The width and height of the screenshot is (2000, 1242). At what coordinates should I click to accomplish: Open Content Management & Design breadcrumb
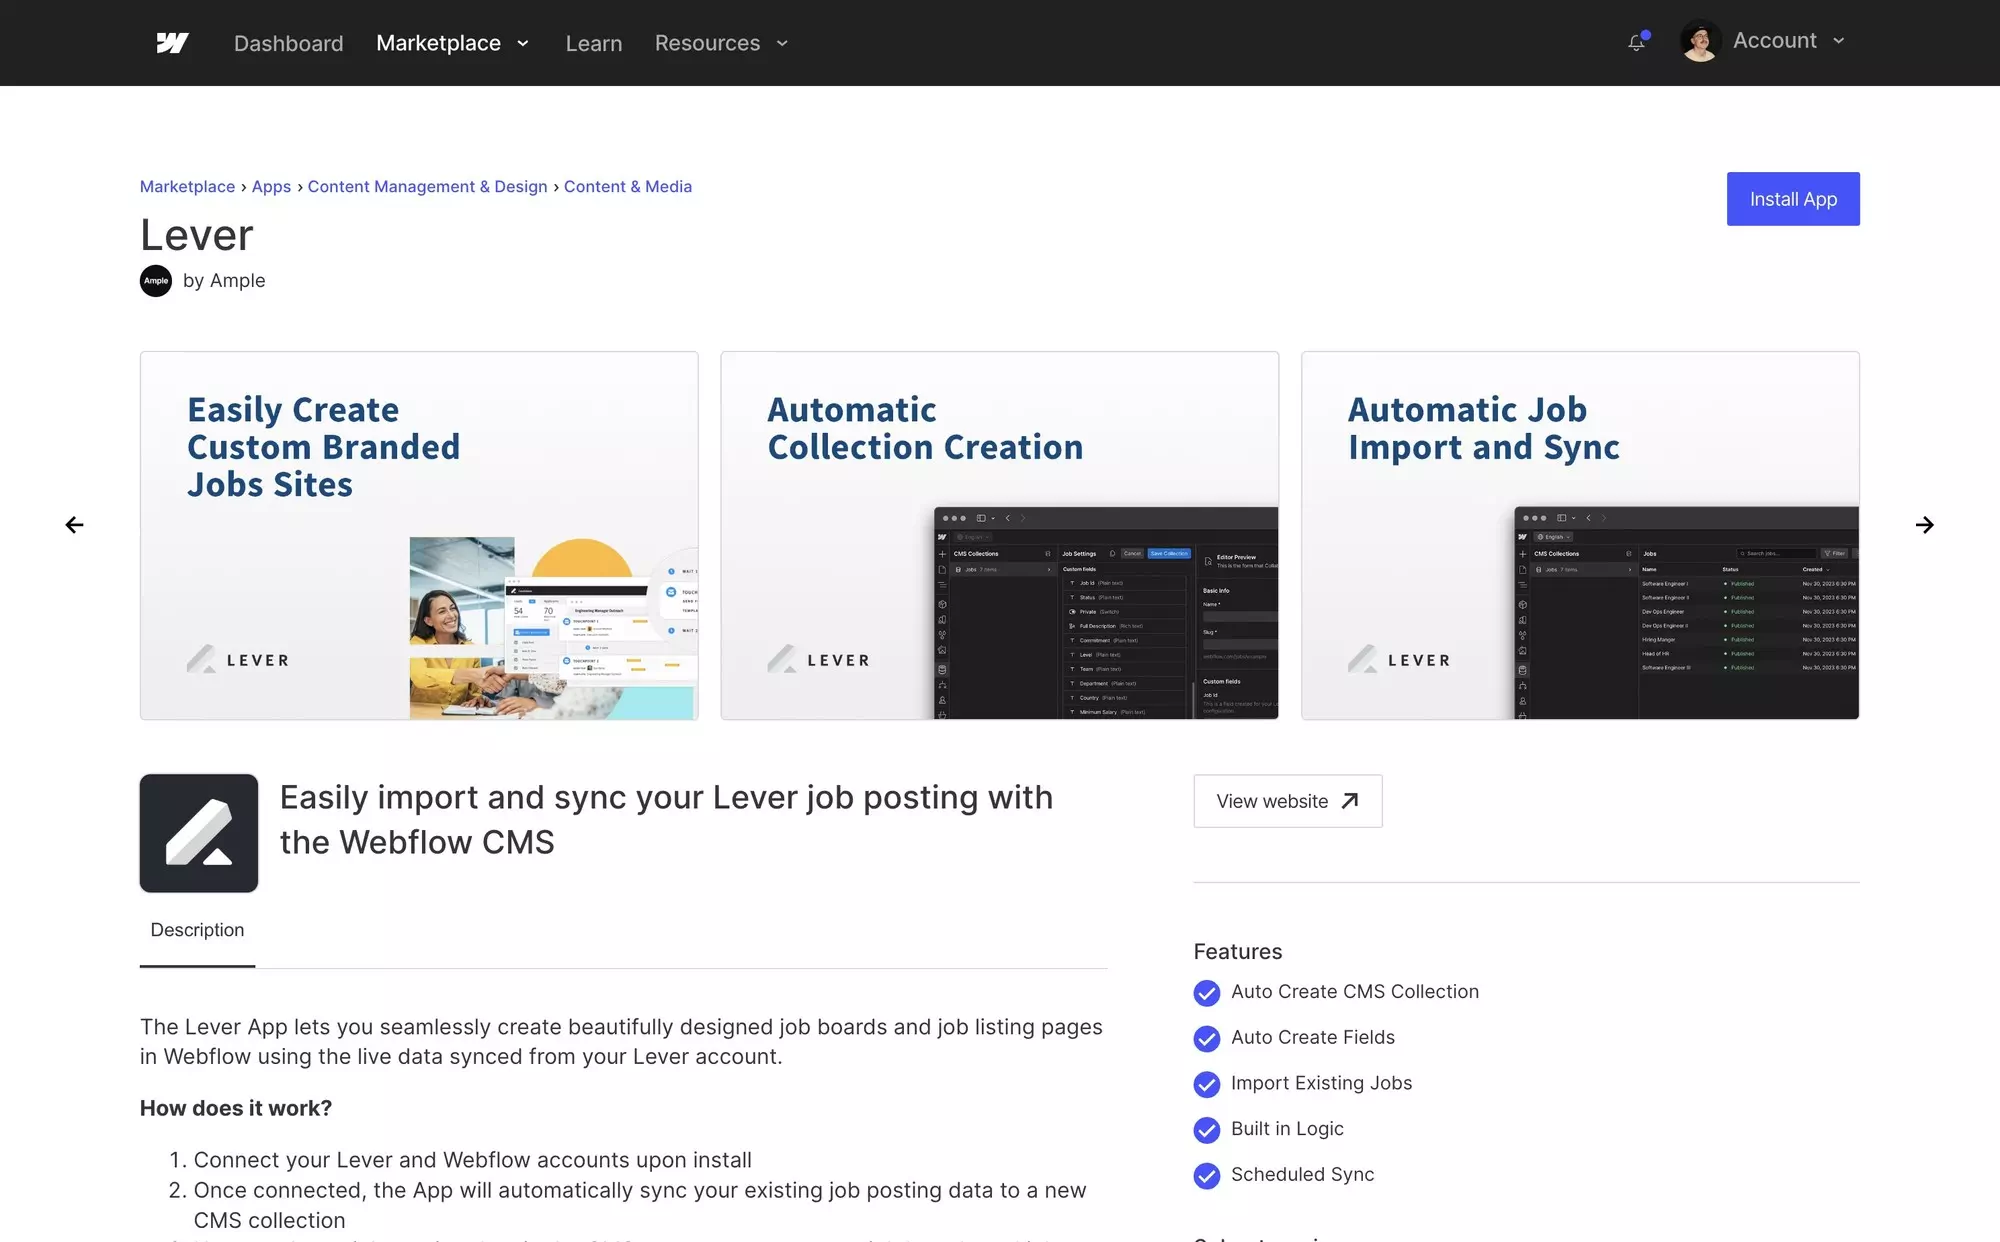tap(427, 186)
